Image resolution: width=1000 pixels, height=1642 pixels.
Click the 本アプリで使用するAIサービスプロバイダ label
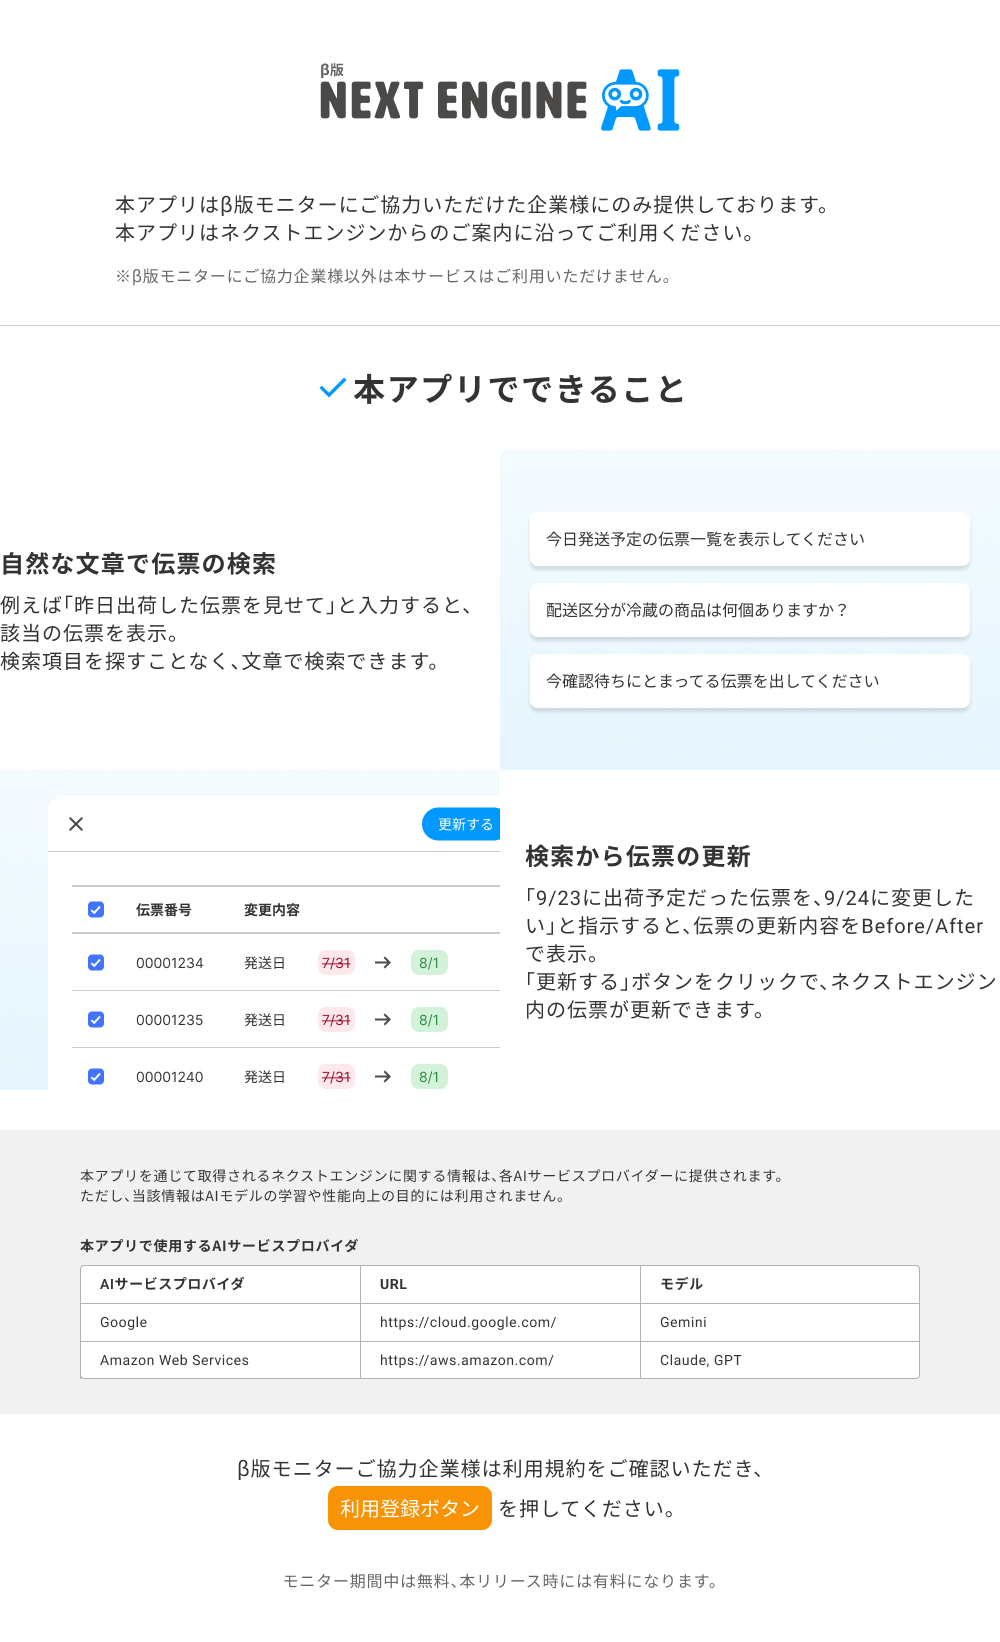click(219, 1246)
